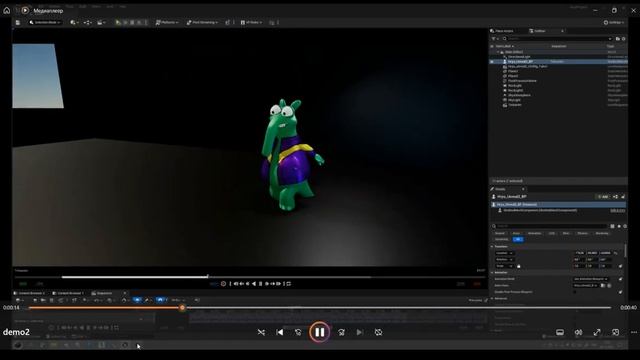Screen dimensions: 640x360
Task: Select the demo2 video title
Action: [x=16, y=332]
